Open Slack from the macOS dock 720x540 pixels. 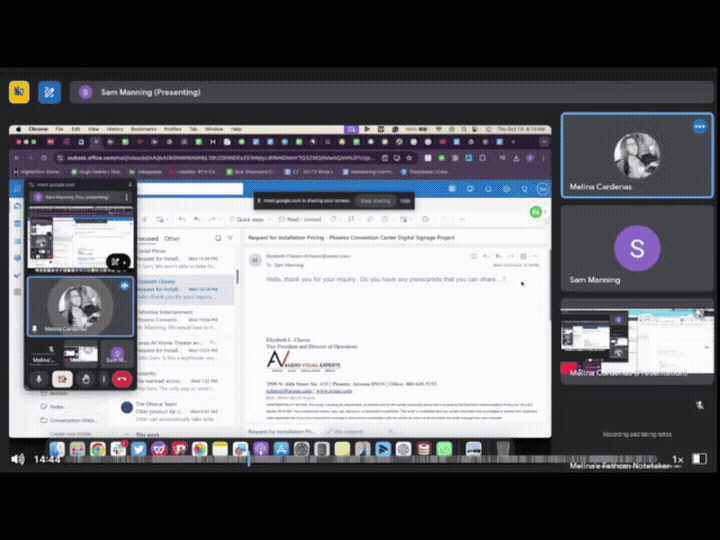pyautogui.click(x=118, y=449)
